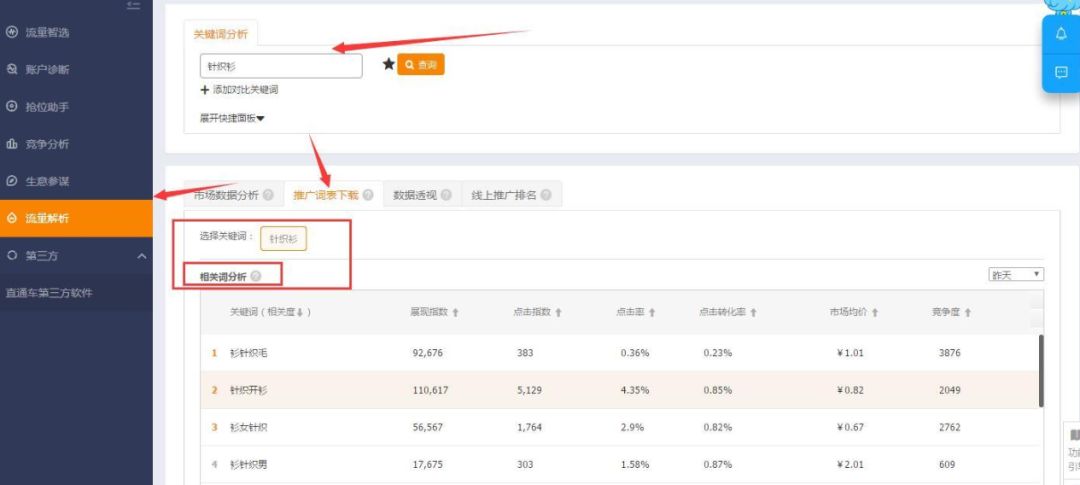The width and height of the screenshot is (1080, 485).
Task: Sort by 展现指数 column
Action: 435,312
